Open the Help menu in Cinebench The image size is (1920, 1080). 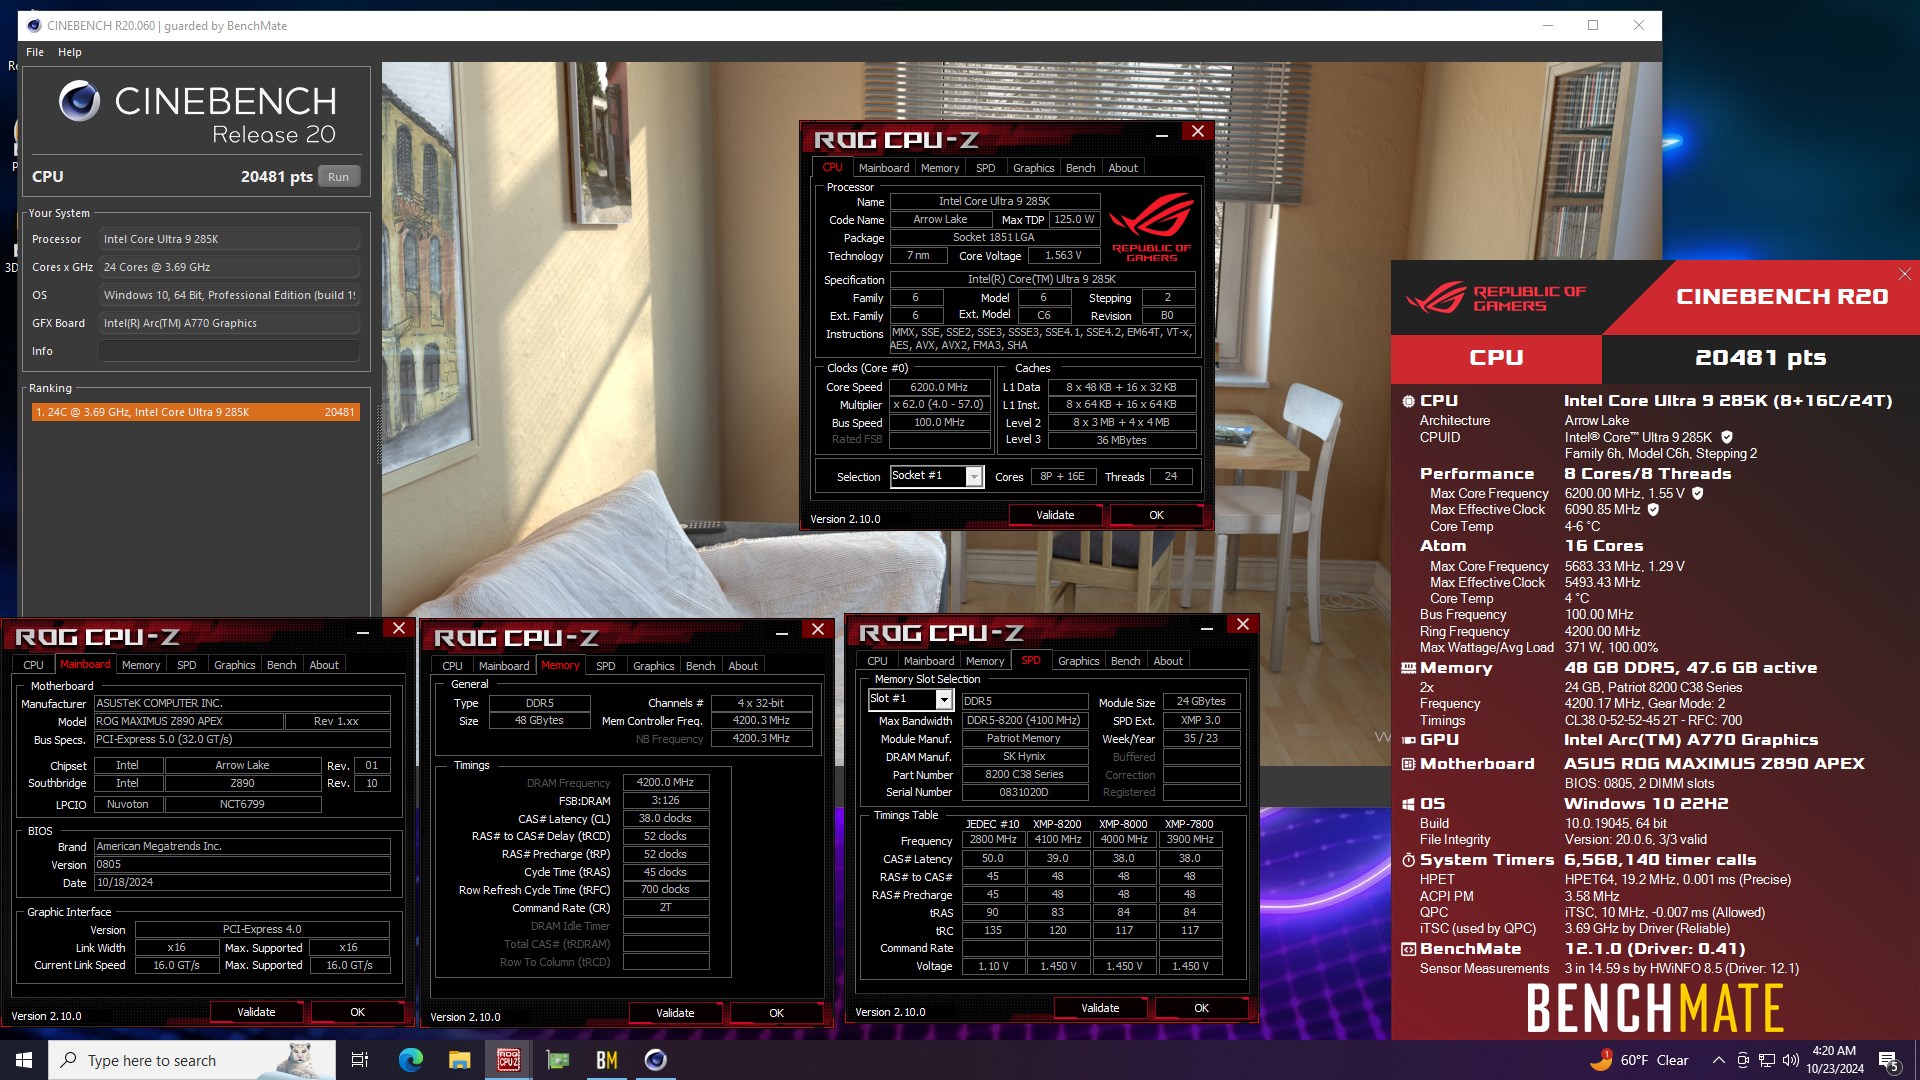[x=69, y=52]
